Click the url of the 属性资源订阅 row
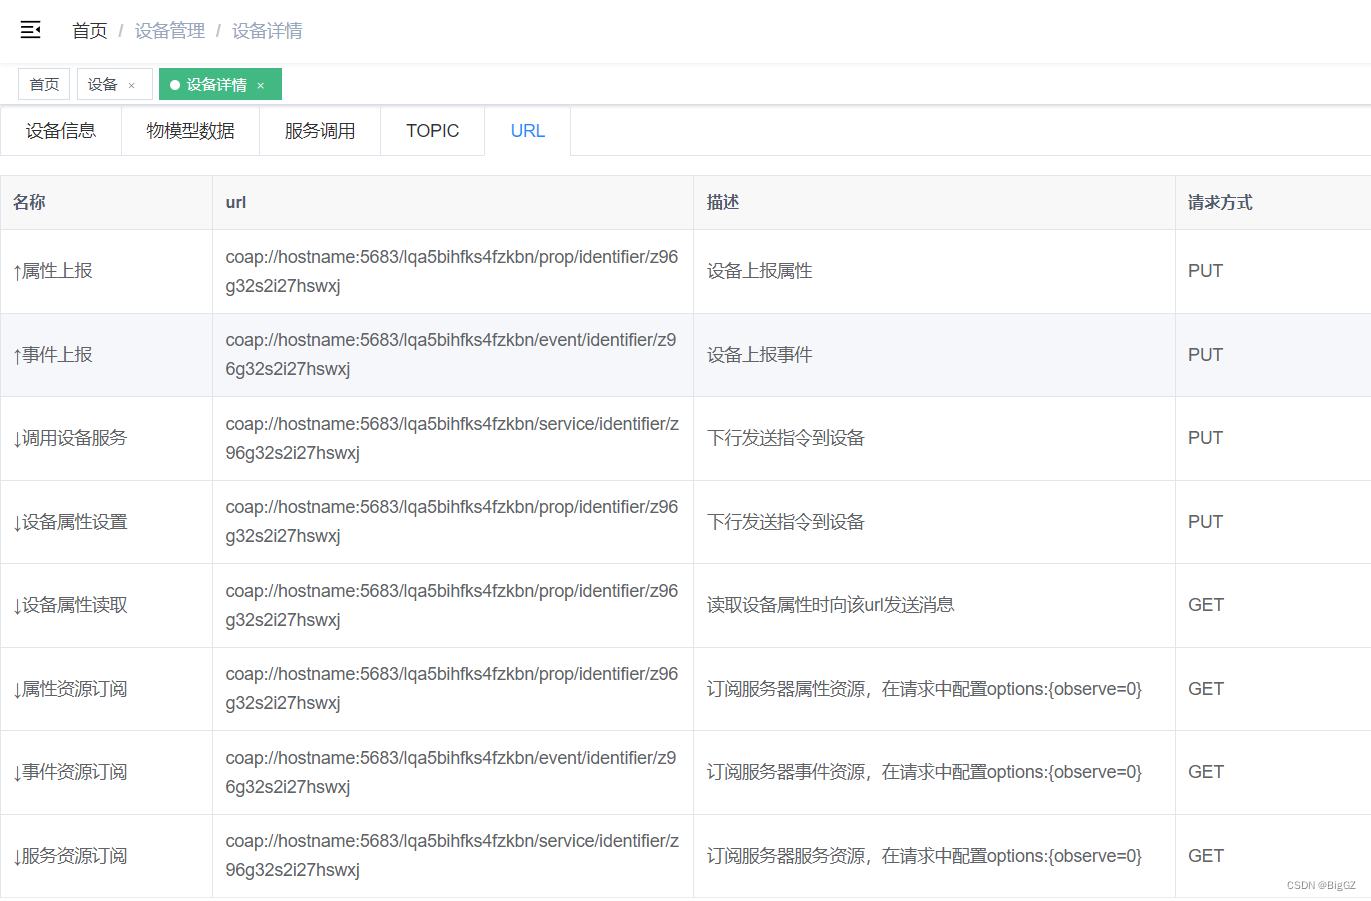1371x901 pixels. [x=452, y=689]
